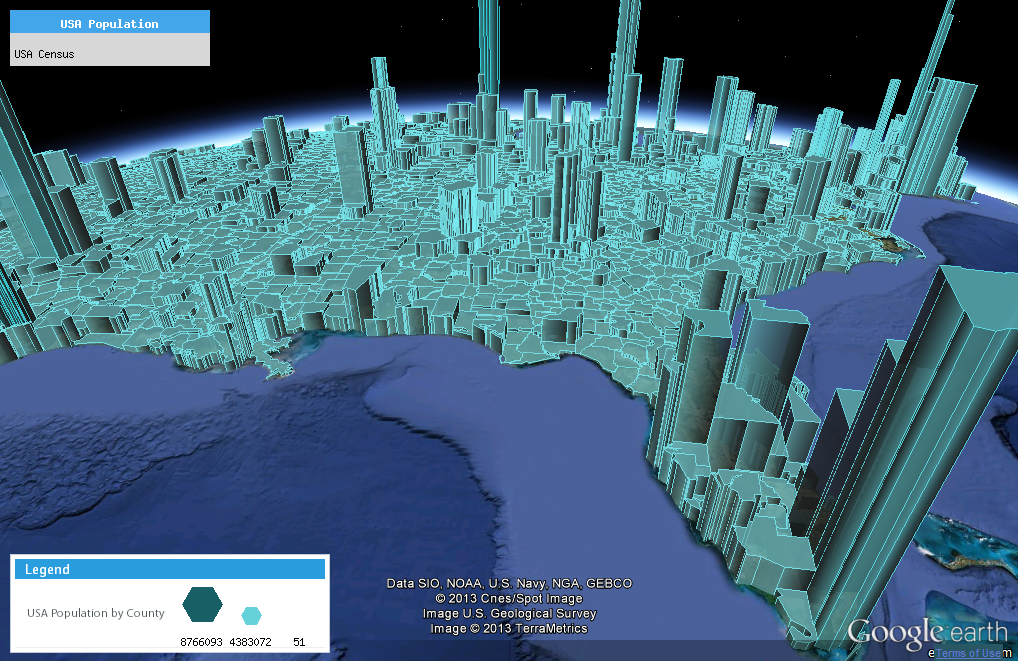Click the light cyan hexagon legend symbol
The width and height of the screenshot is (1018, 661).
pyautogui.click(x=252, y=615)
